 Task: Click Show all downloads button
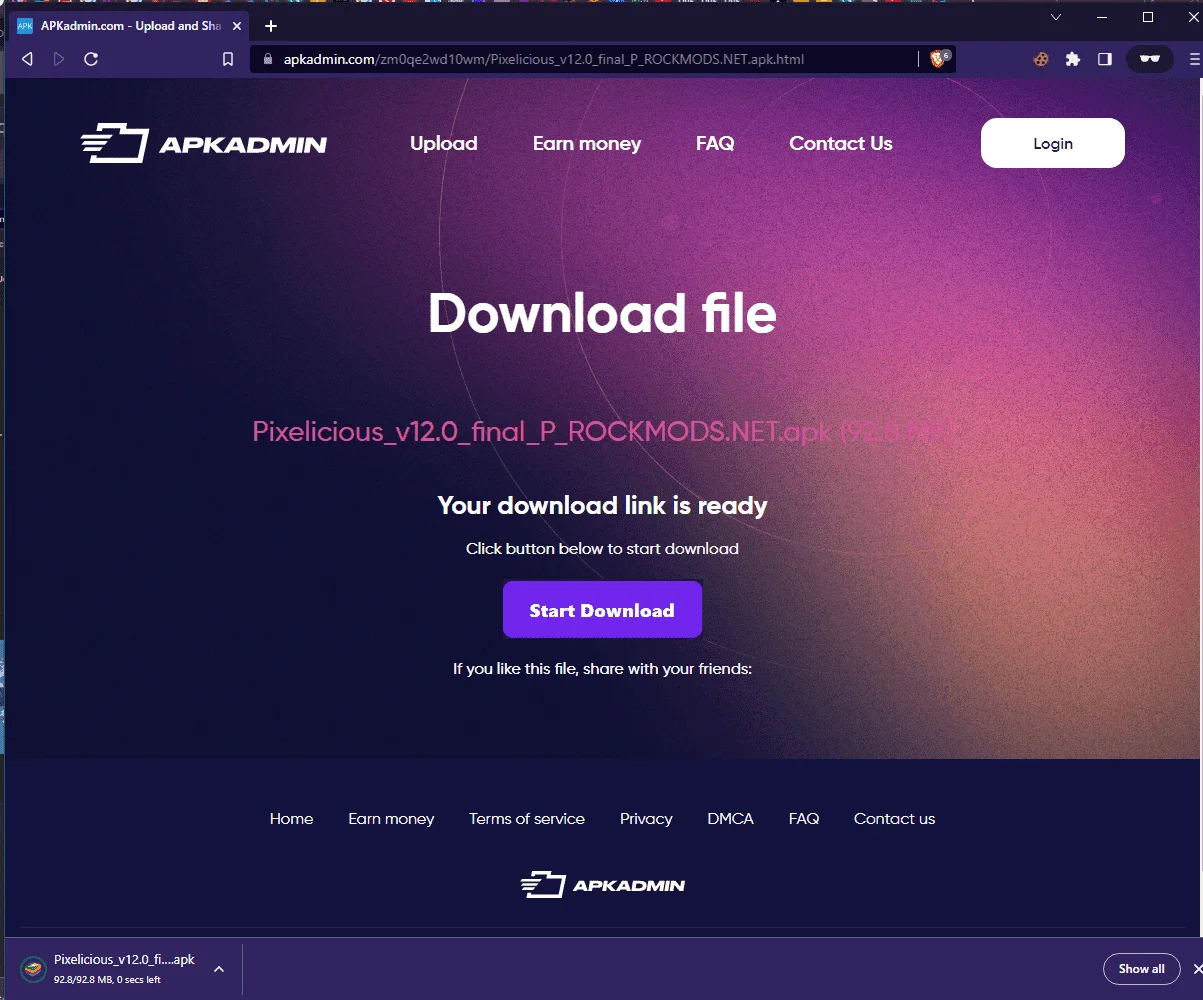[x=1141, y=969]
